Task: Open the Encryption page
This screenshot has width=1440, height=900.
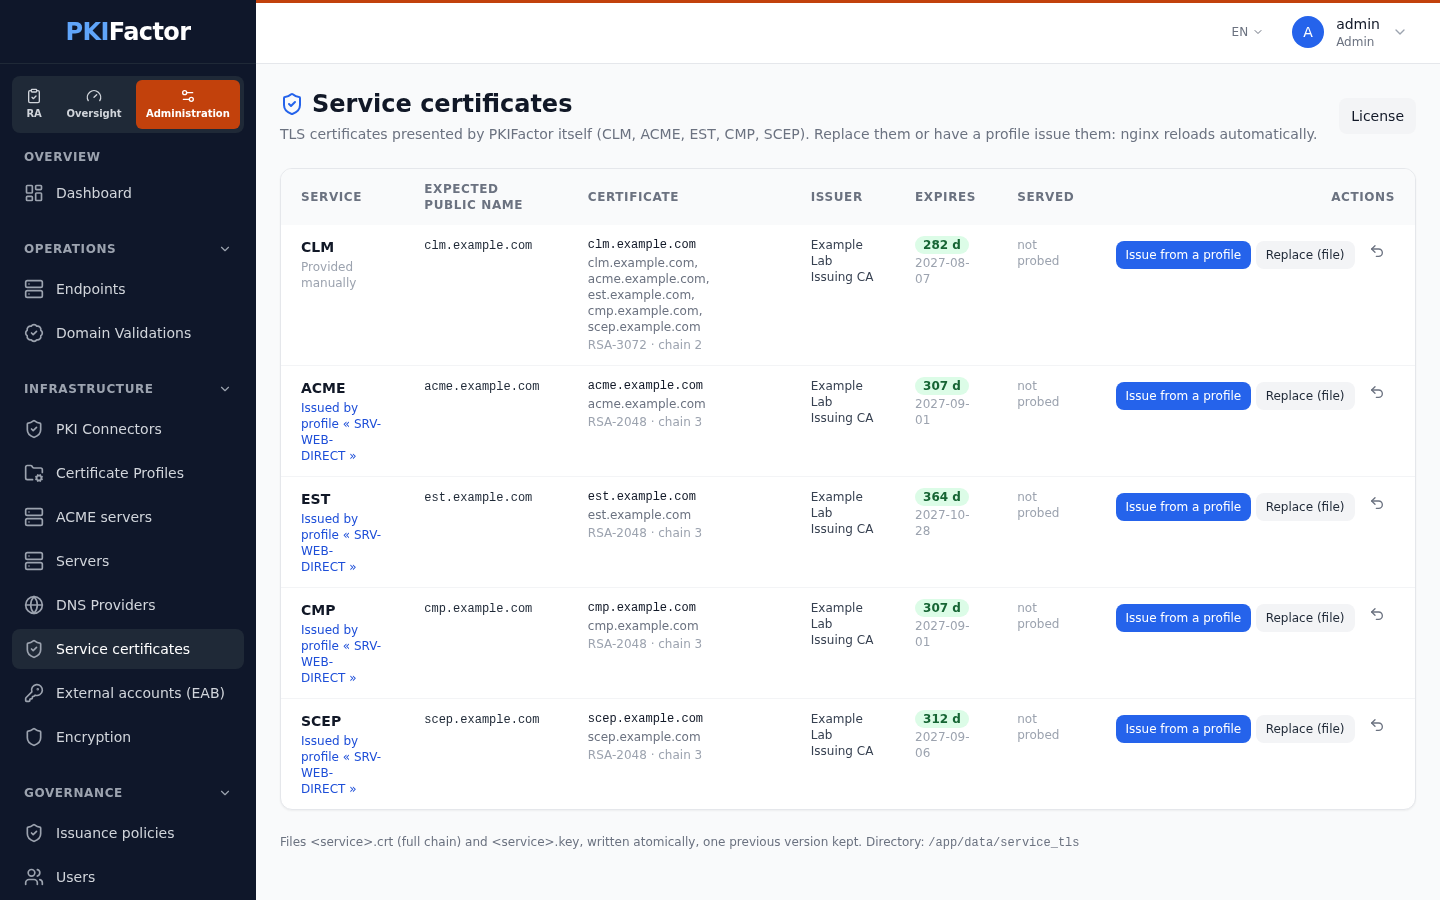Action: (128, 737)
